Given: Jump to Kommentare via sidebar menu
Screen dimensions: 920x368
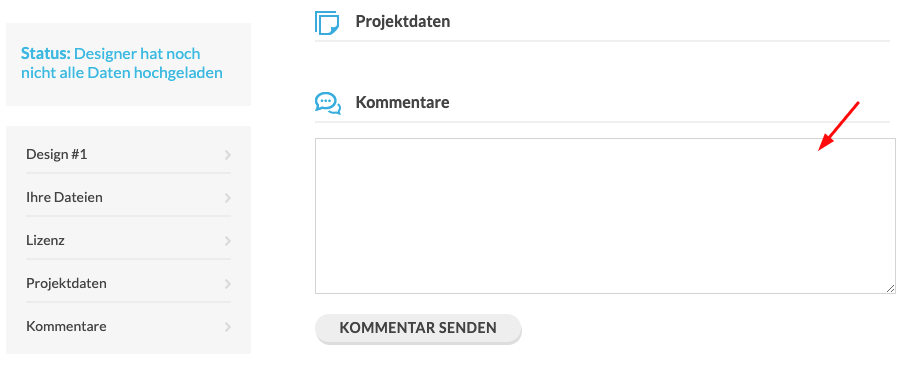Looking at the screenshot, I should (x=128, y=326).
